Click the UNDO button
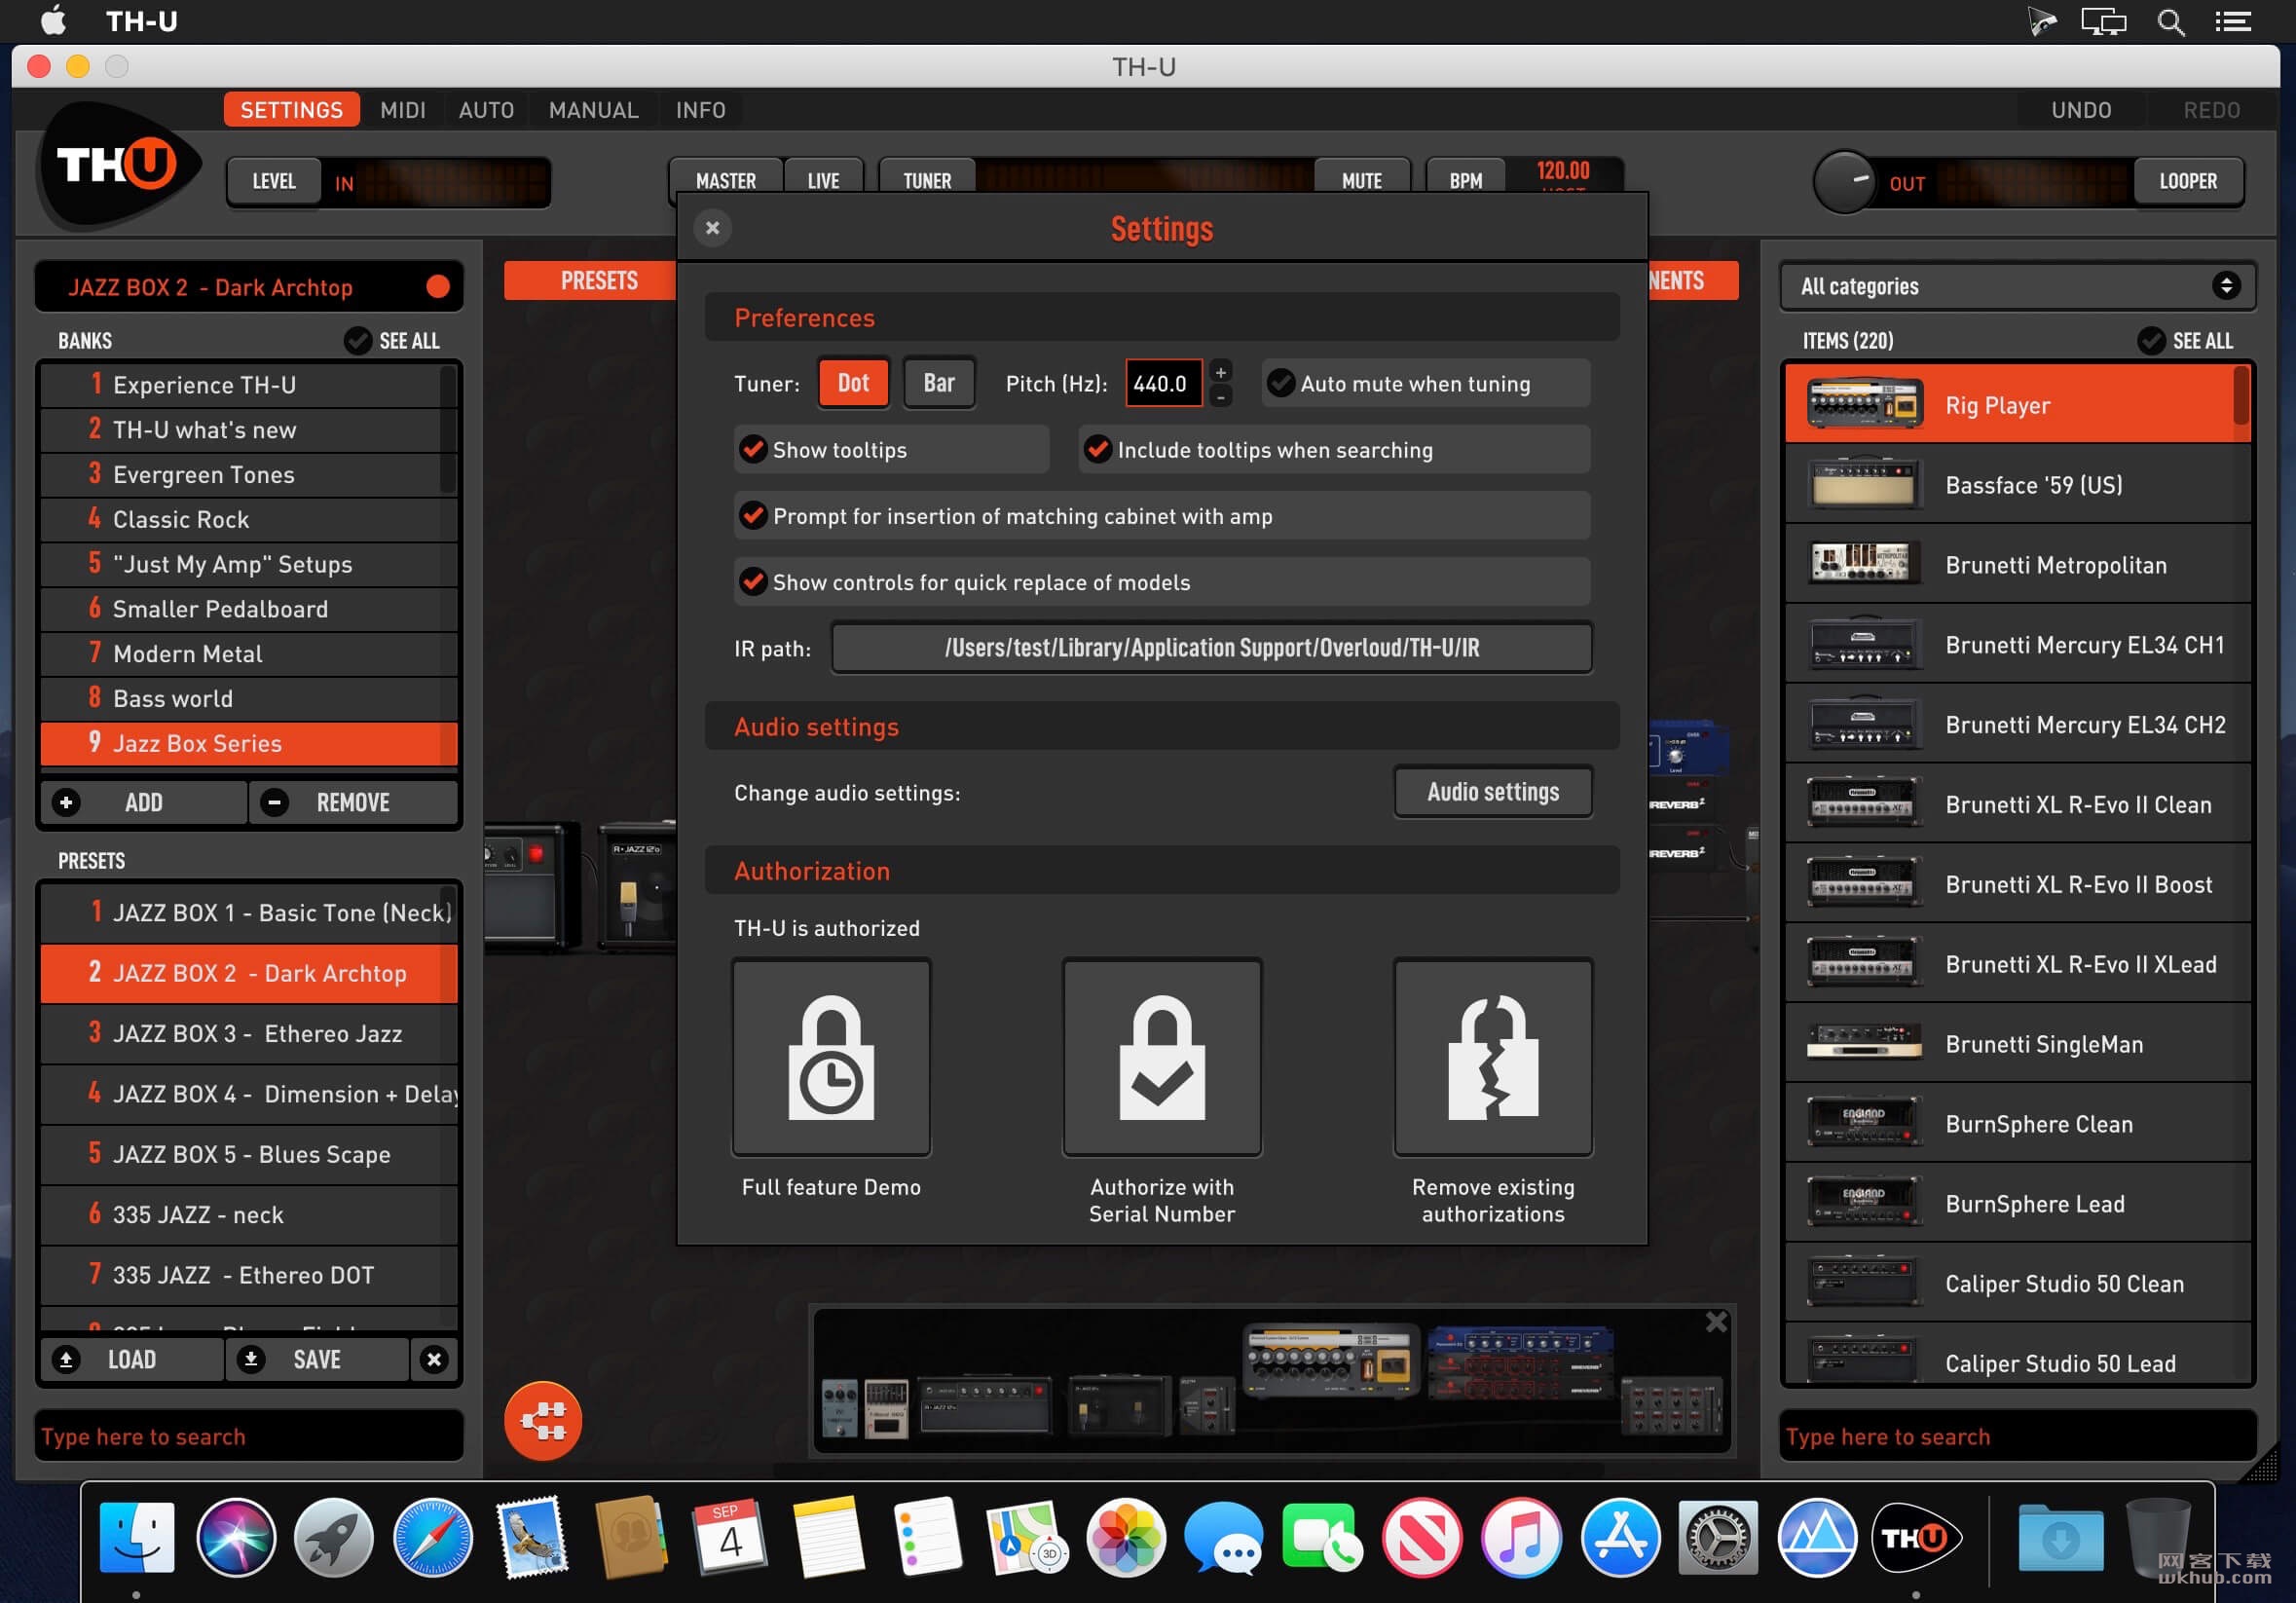Viewport: 2296px width, 1603px height. click(x=2081, y=110)
